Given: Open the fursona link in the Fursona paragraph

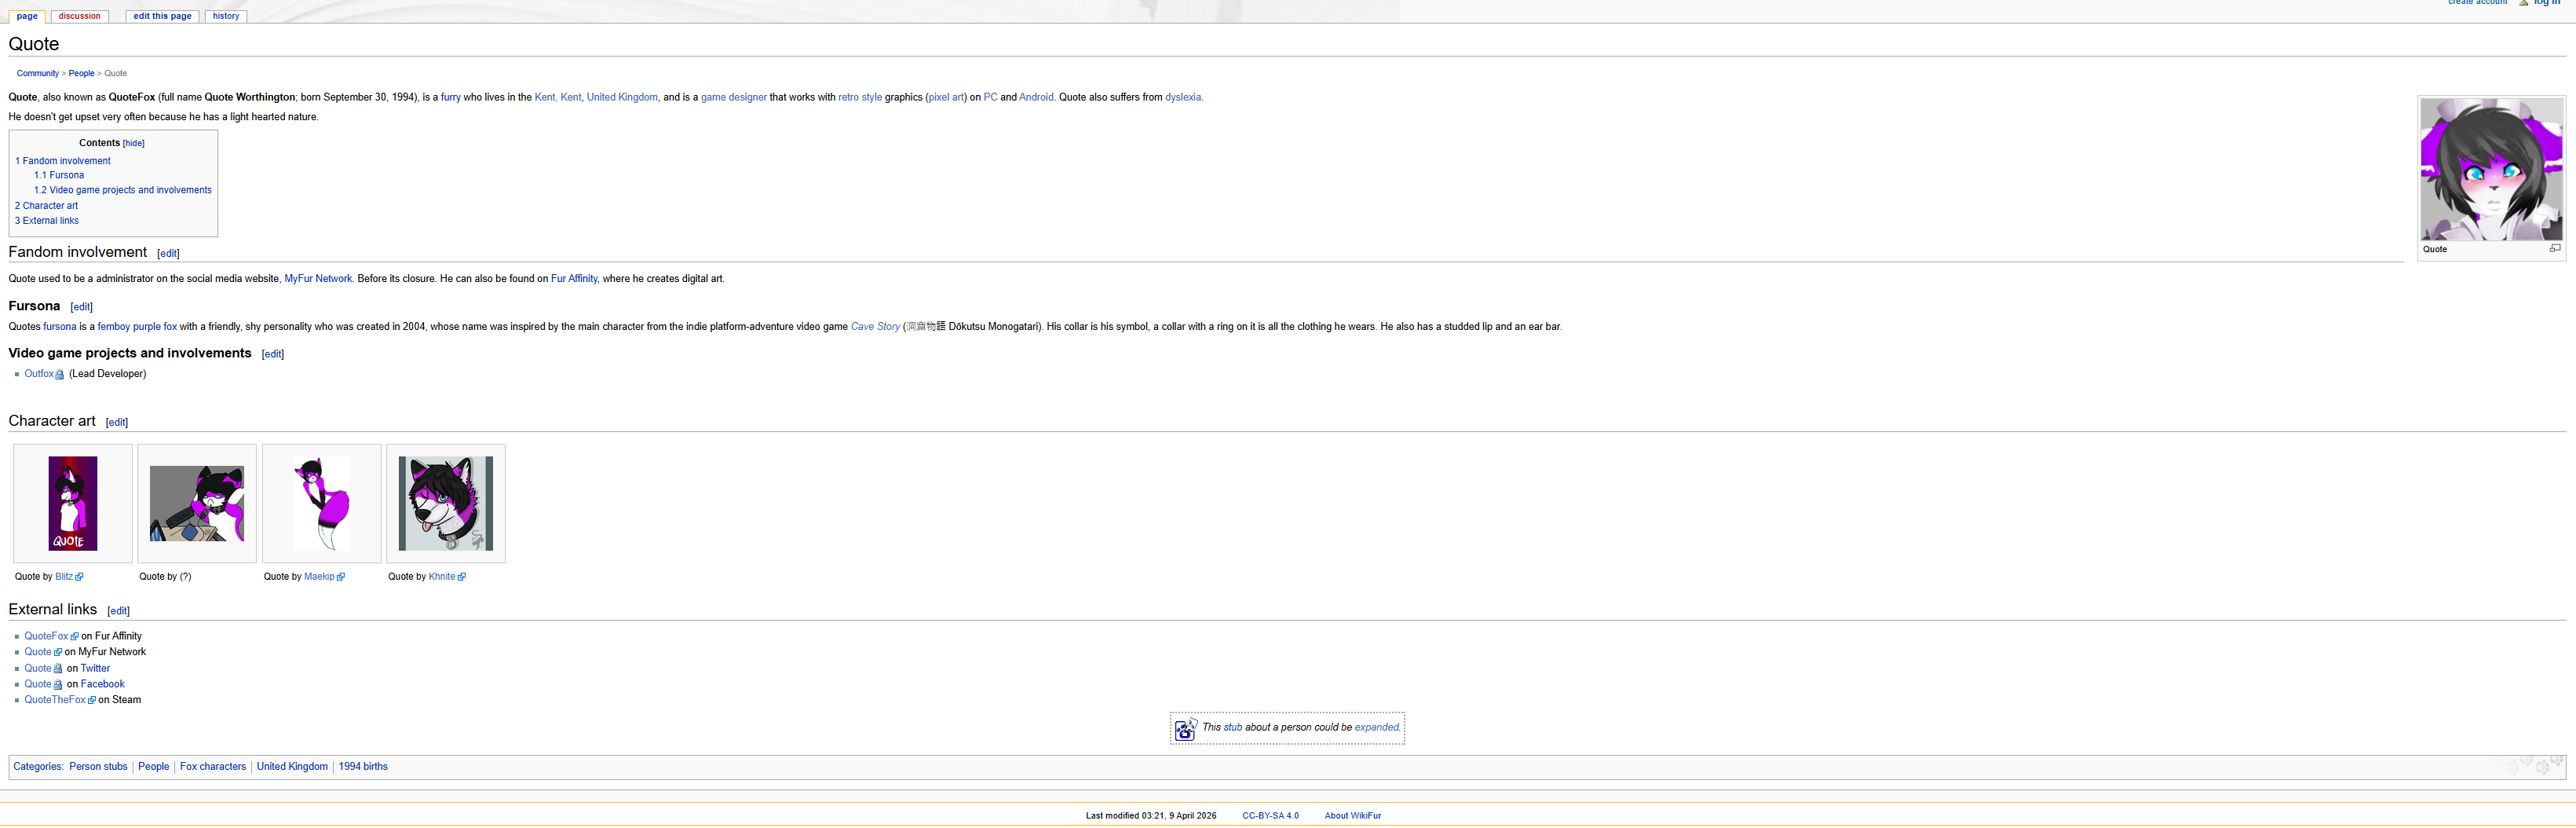Looking at the screenshot, I should click(x=60, y=327).
